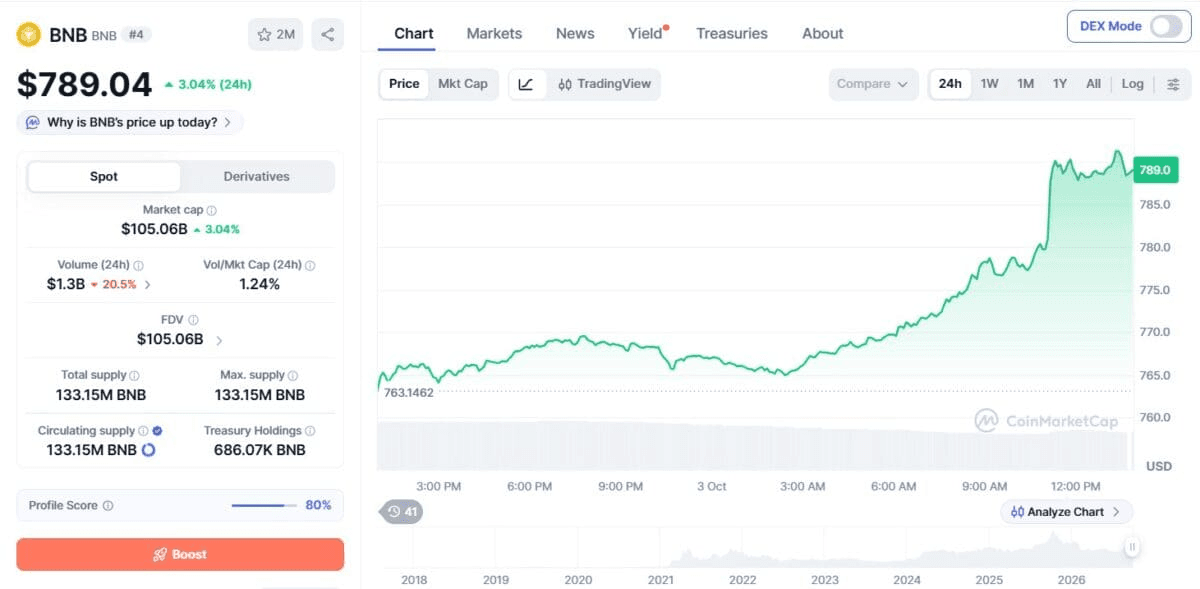This screenshot has width=1200, height=589.
Task: Enable Log scale on the chart
Action: [x=1132, y=84]
